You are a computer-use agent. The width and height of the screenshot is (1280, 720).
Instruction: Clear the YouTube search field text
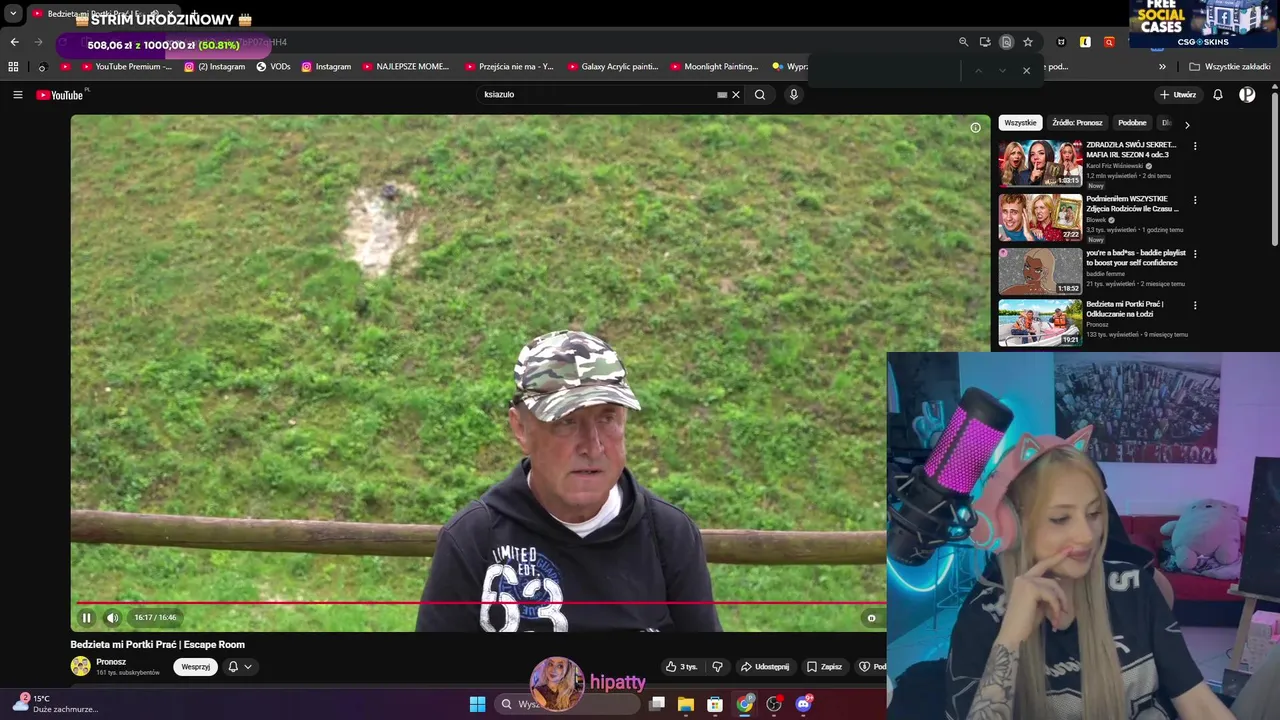coord(736,95)
